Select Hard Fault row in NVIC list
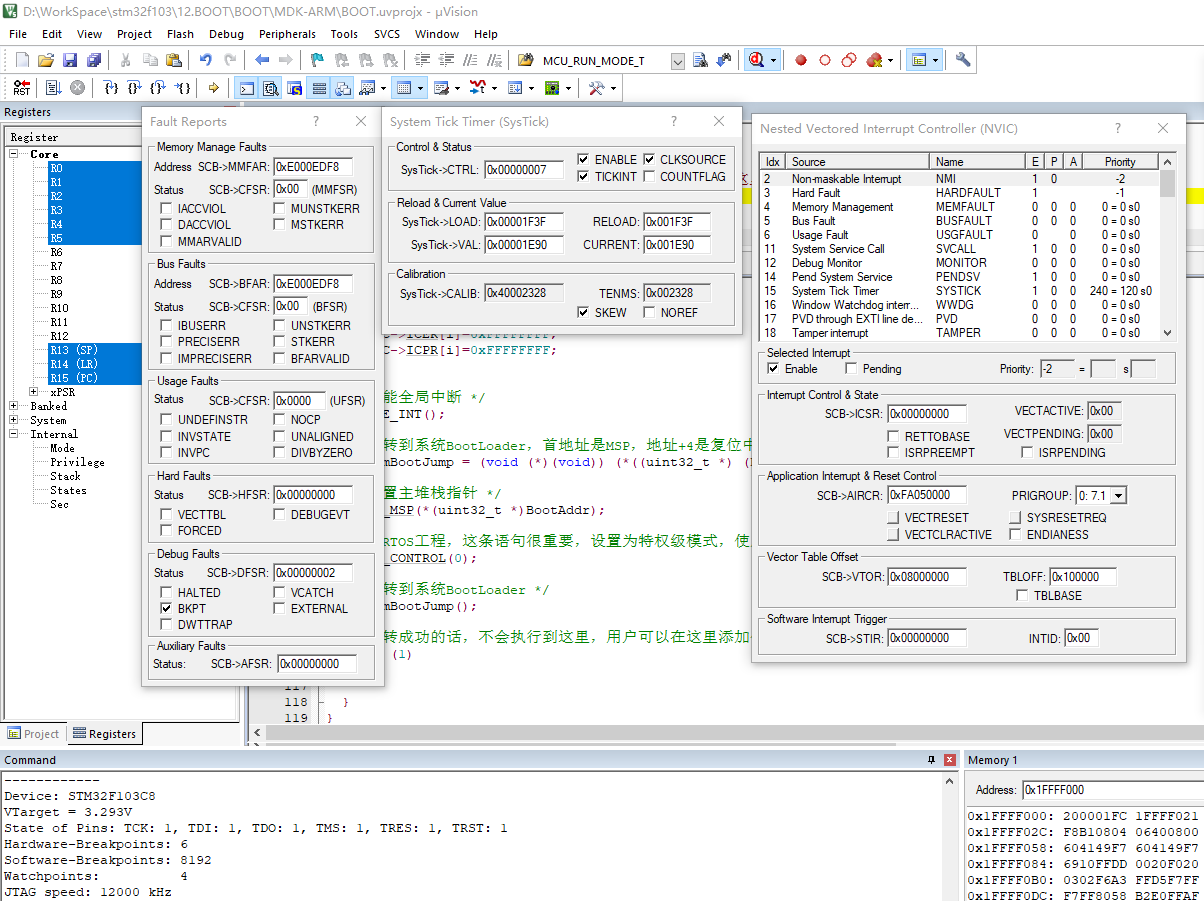The image size is (1204, 901). (x=960, y=193)
